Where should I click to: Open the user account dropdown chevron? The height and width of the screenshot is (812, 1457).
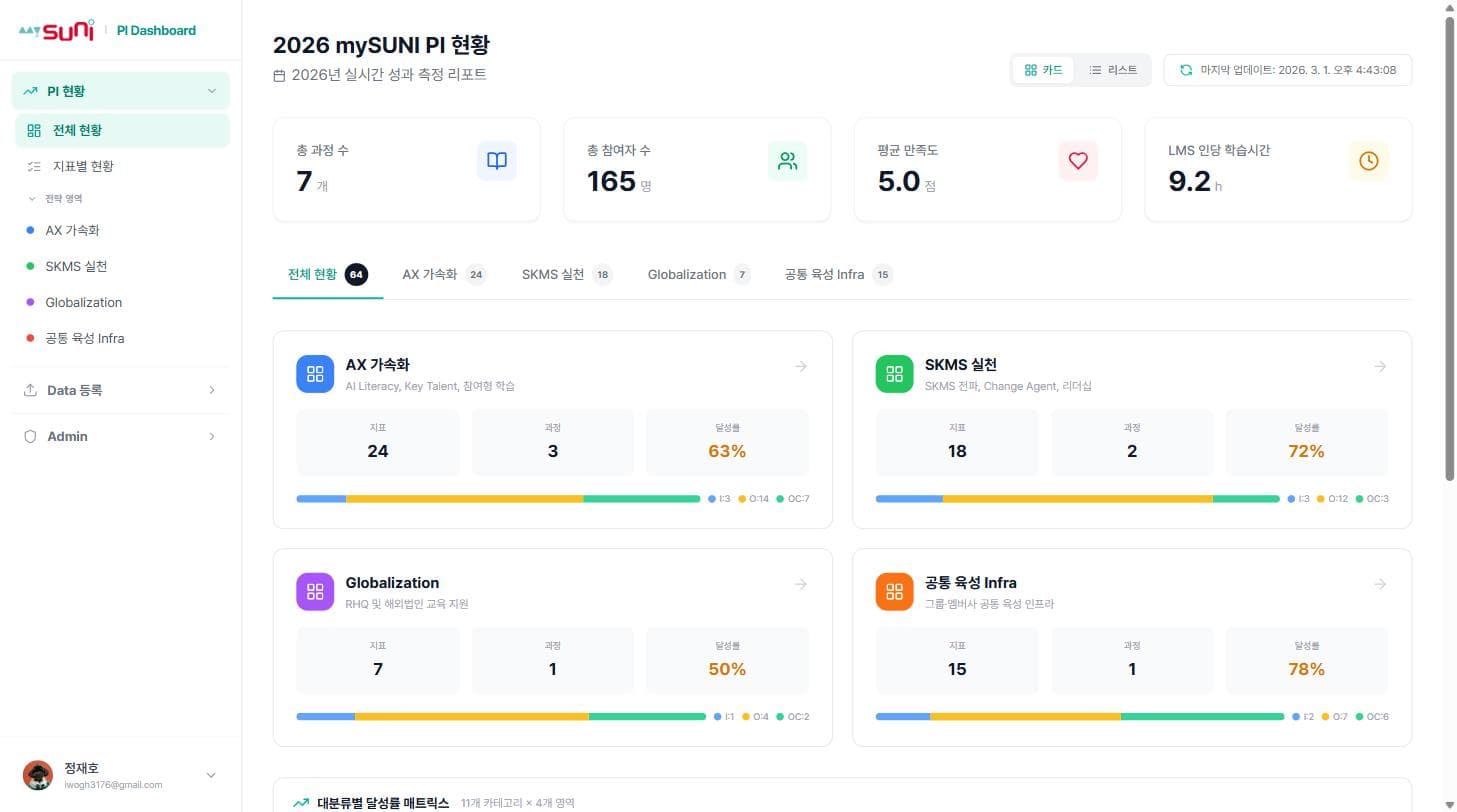click(x=211, y=775)
